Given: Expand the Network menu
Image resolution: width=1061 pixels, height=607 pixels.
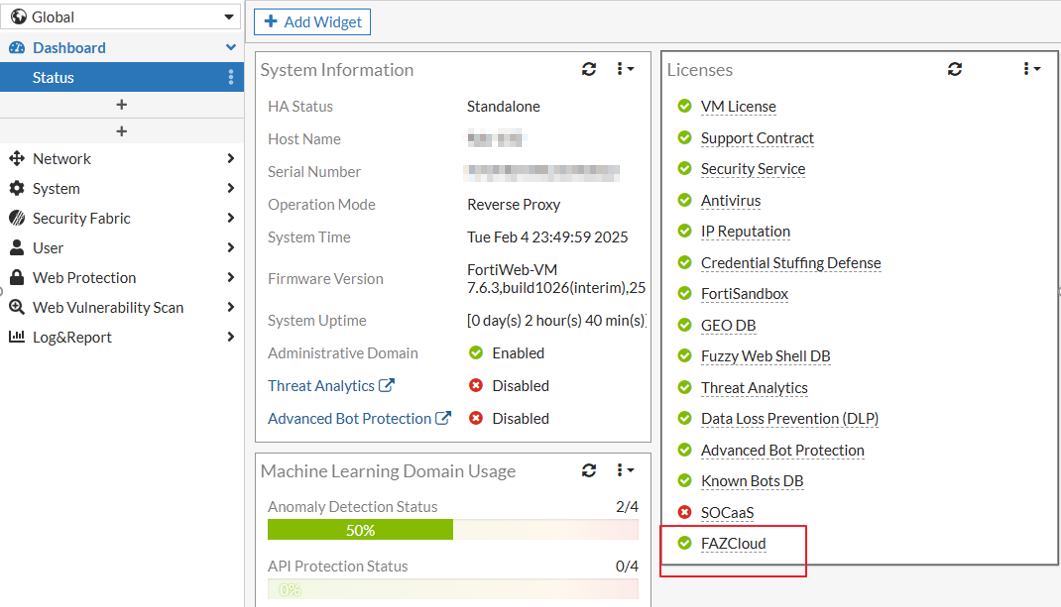Looking at the screenshot, I should 122,159.
